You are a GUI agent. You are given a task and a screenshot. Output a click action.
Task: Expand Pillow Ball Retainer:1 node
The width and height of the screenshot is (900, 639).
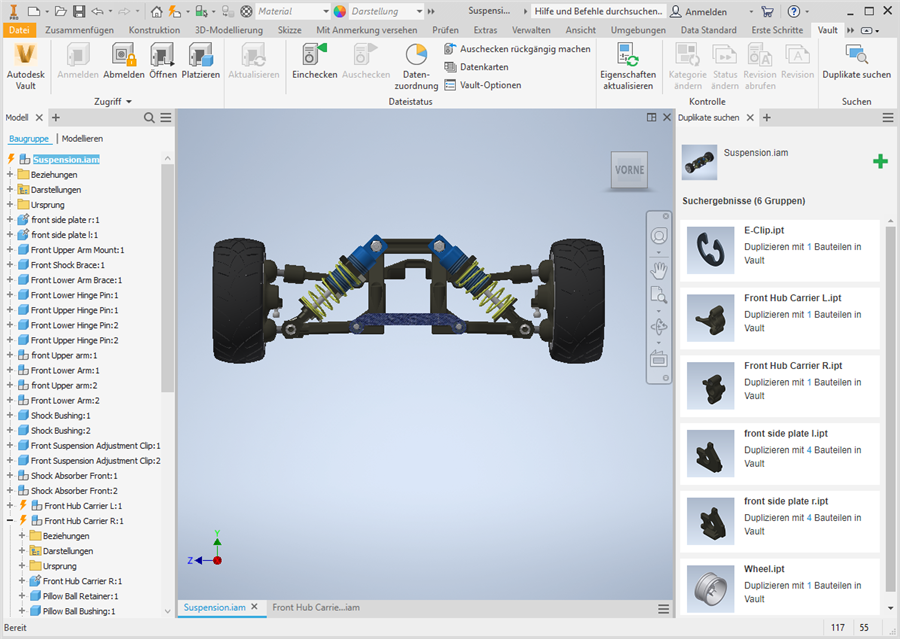[22, 595]
